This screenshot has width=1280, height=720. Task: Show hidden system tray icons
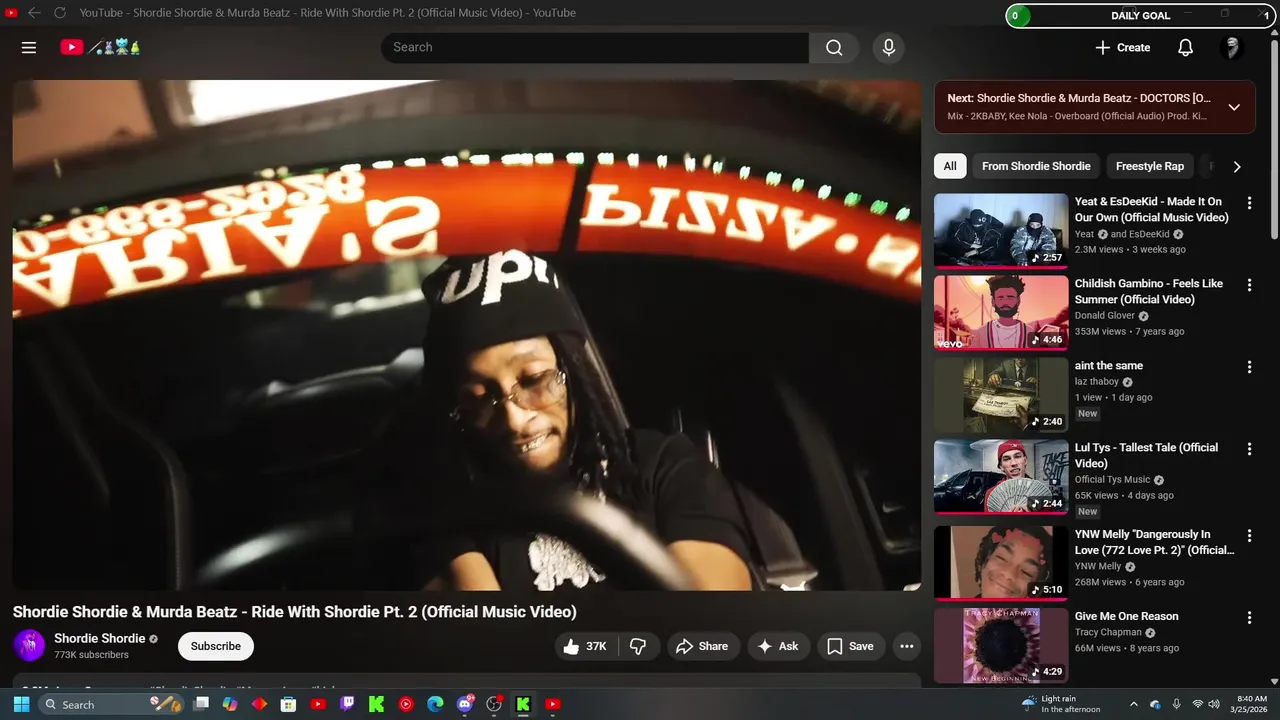pyautogui.click(x=1133, y=704)
